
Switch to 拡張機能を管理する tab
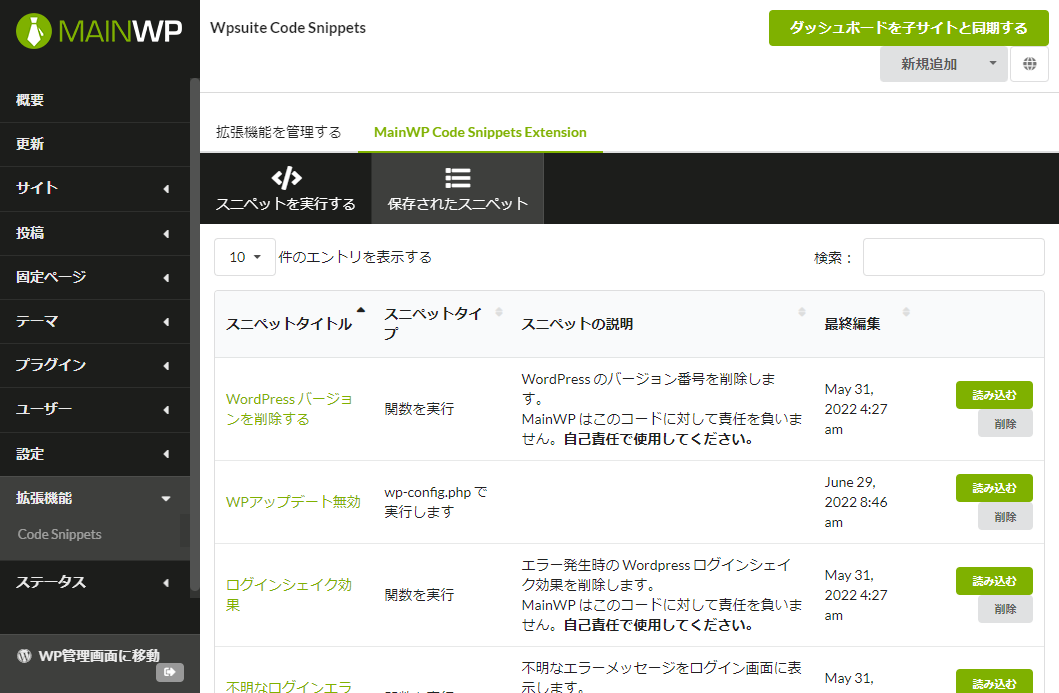pyautogui.click(x=279, y=132)
